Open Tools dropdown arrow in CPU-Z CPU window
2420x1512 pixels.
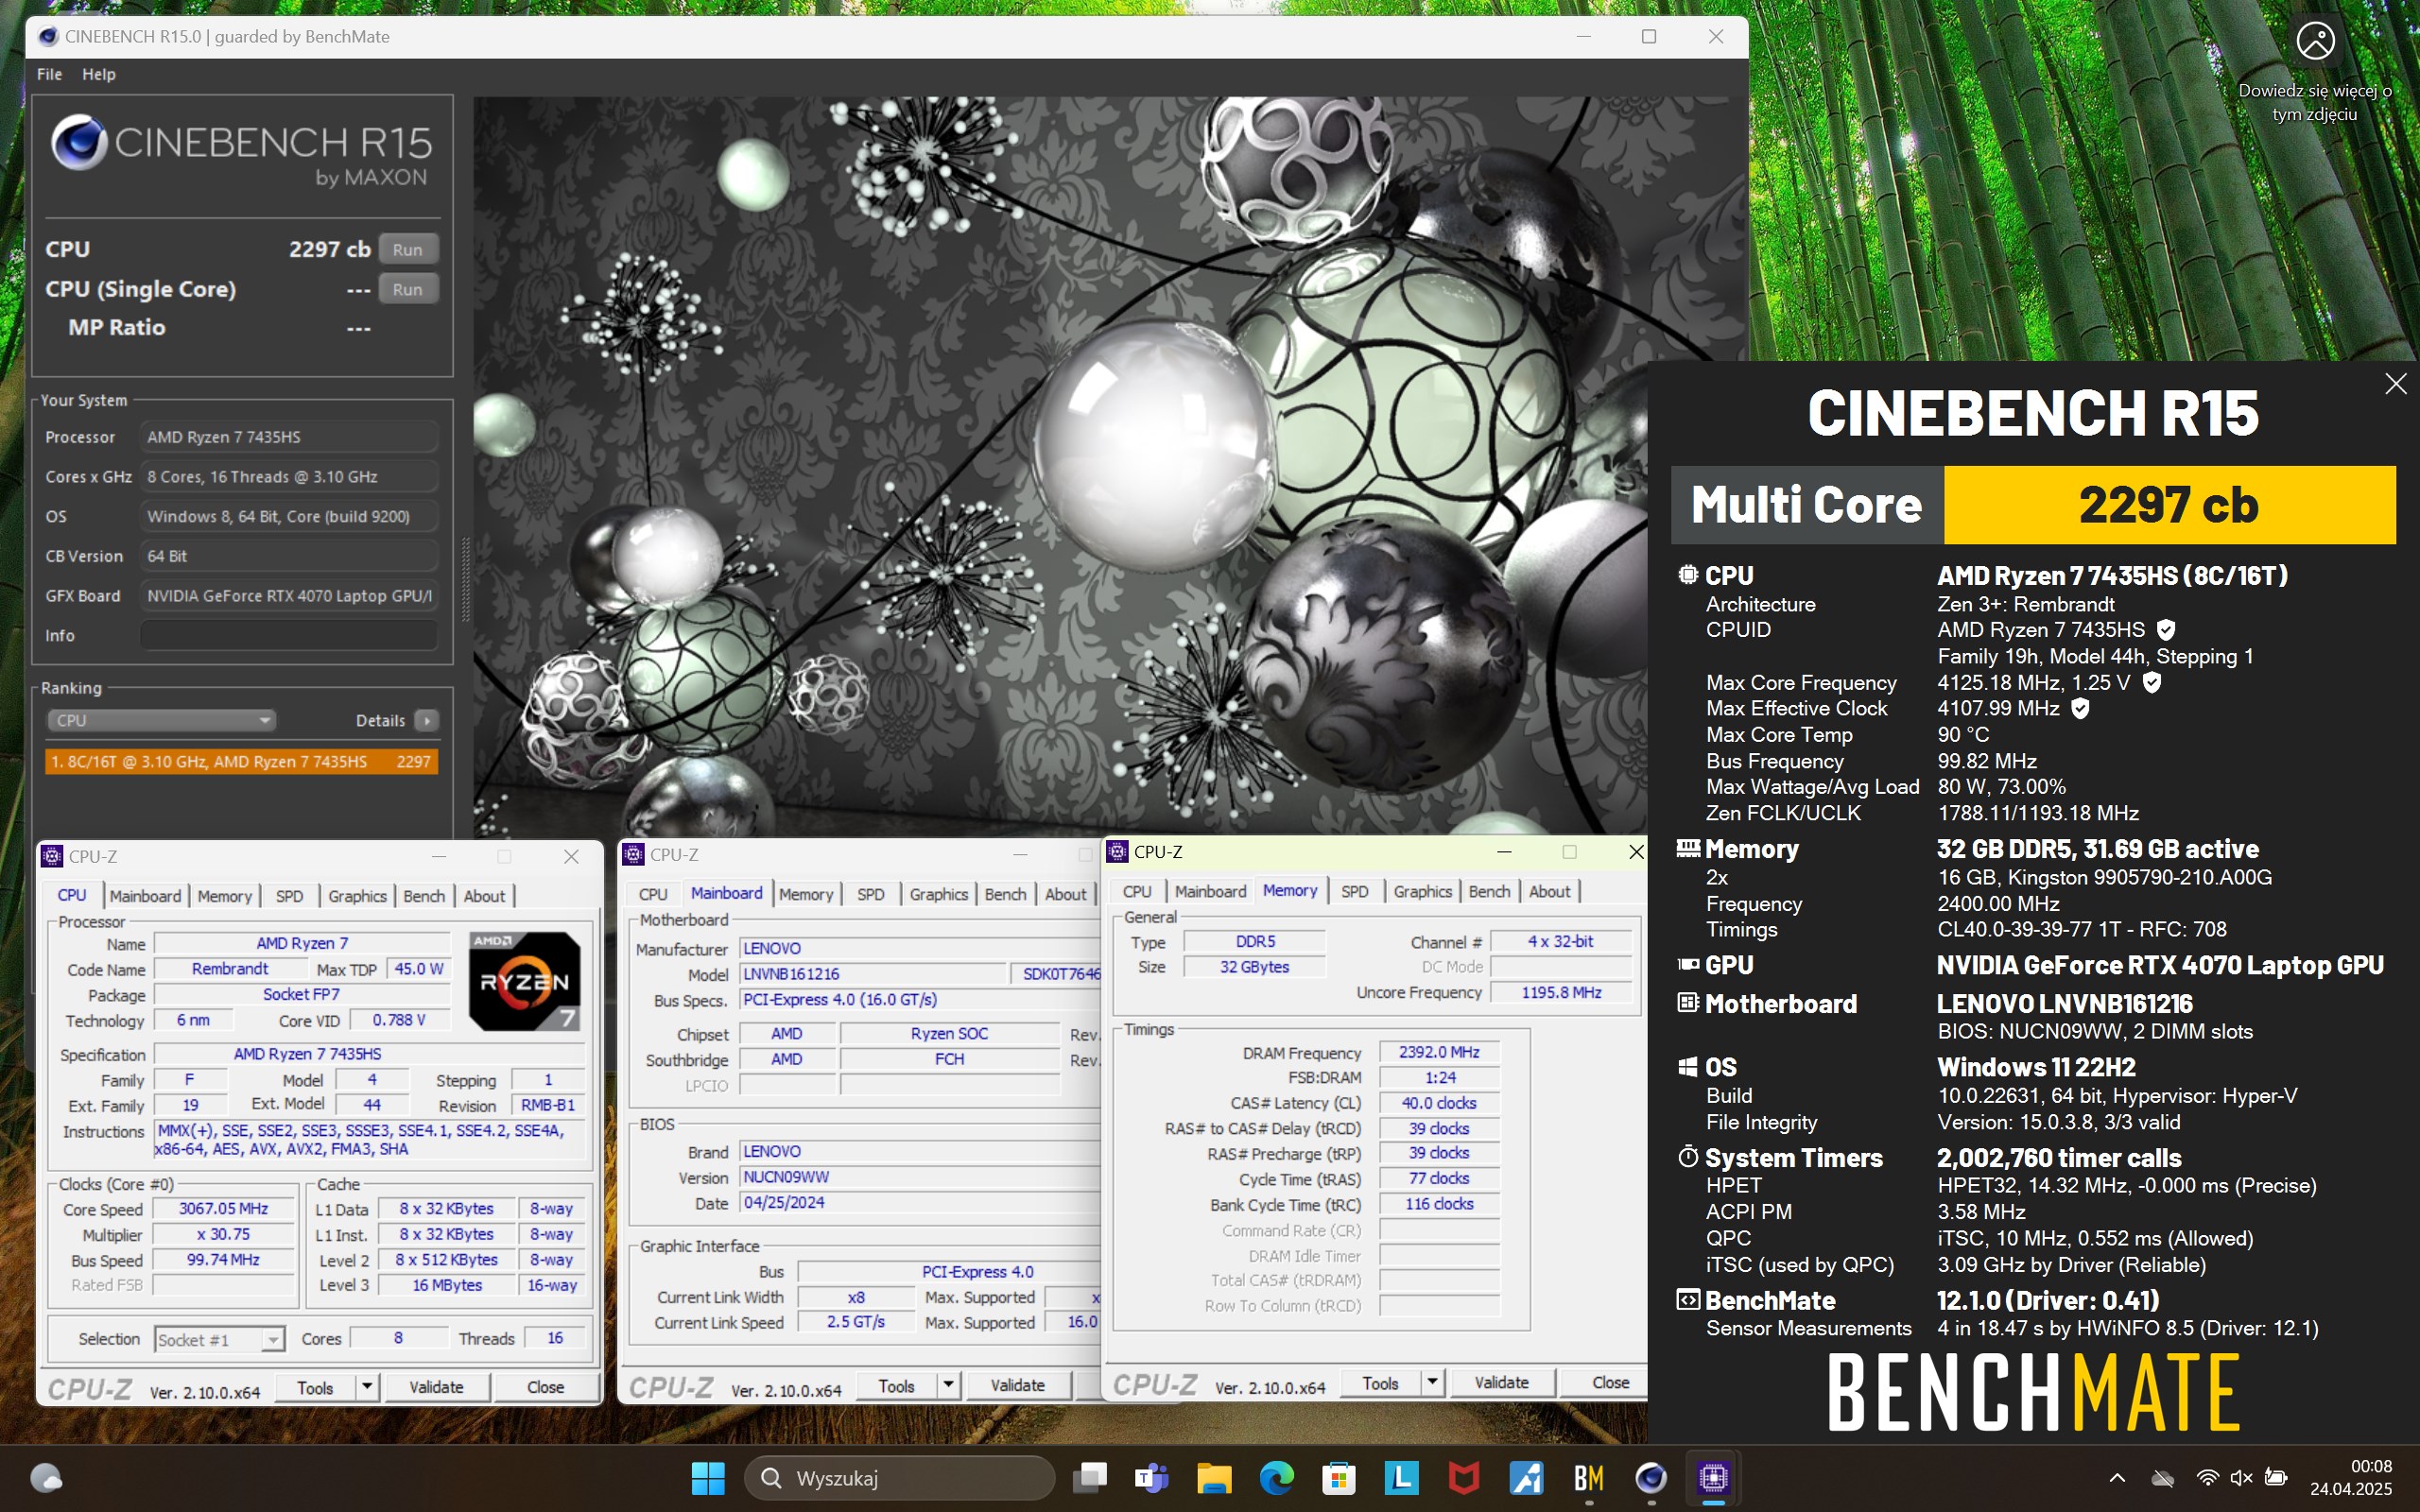point(367,1387)
